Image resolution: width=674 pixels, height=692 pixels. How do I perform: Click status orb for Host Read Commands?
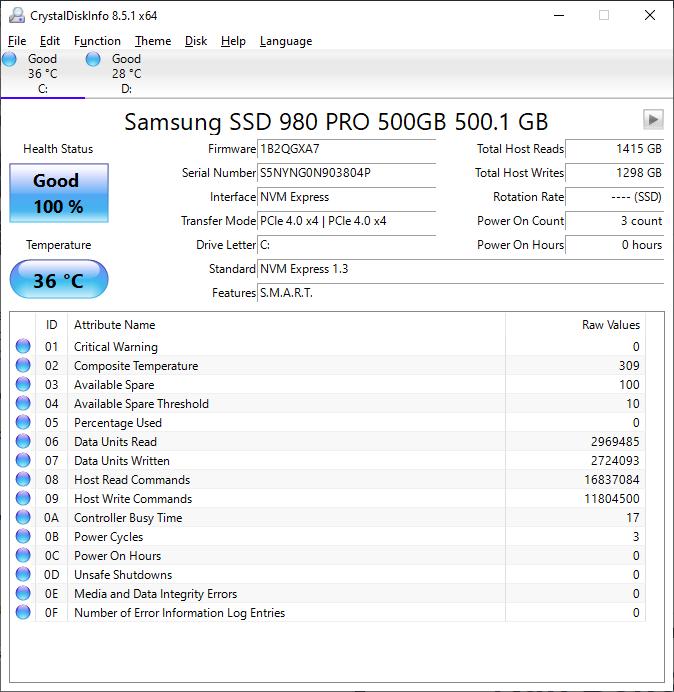click(x=23, y=479)
